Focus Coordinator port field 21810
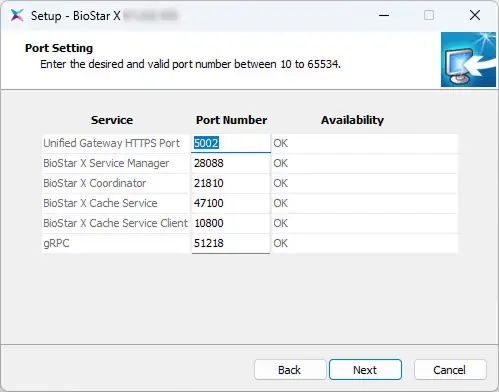Screen dimensions: 499x392 click(x=231, y=183)
